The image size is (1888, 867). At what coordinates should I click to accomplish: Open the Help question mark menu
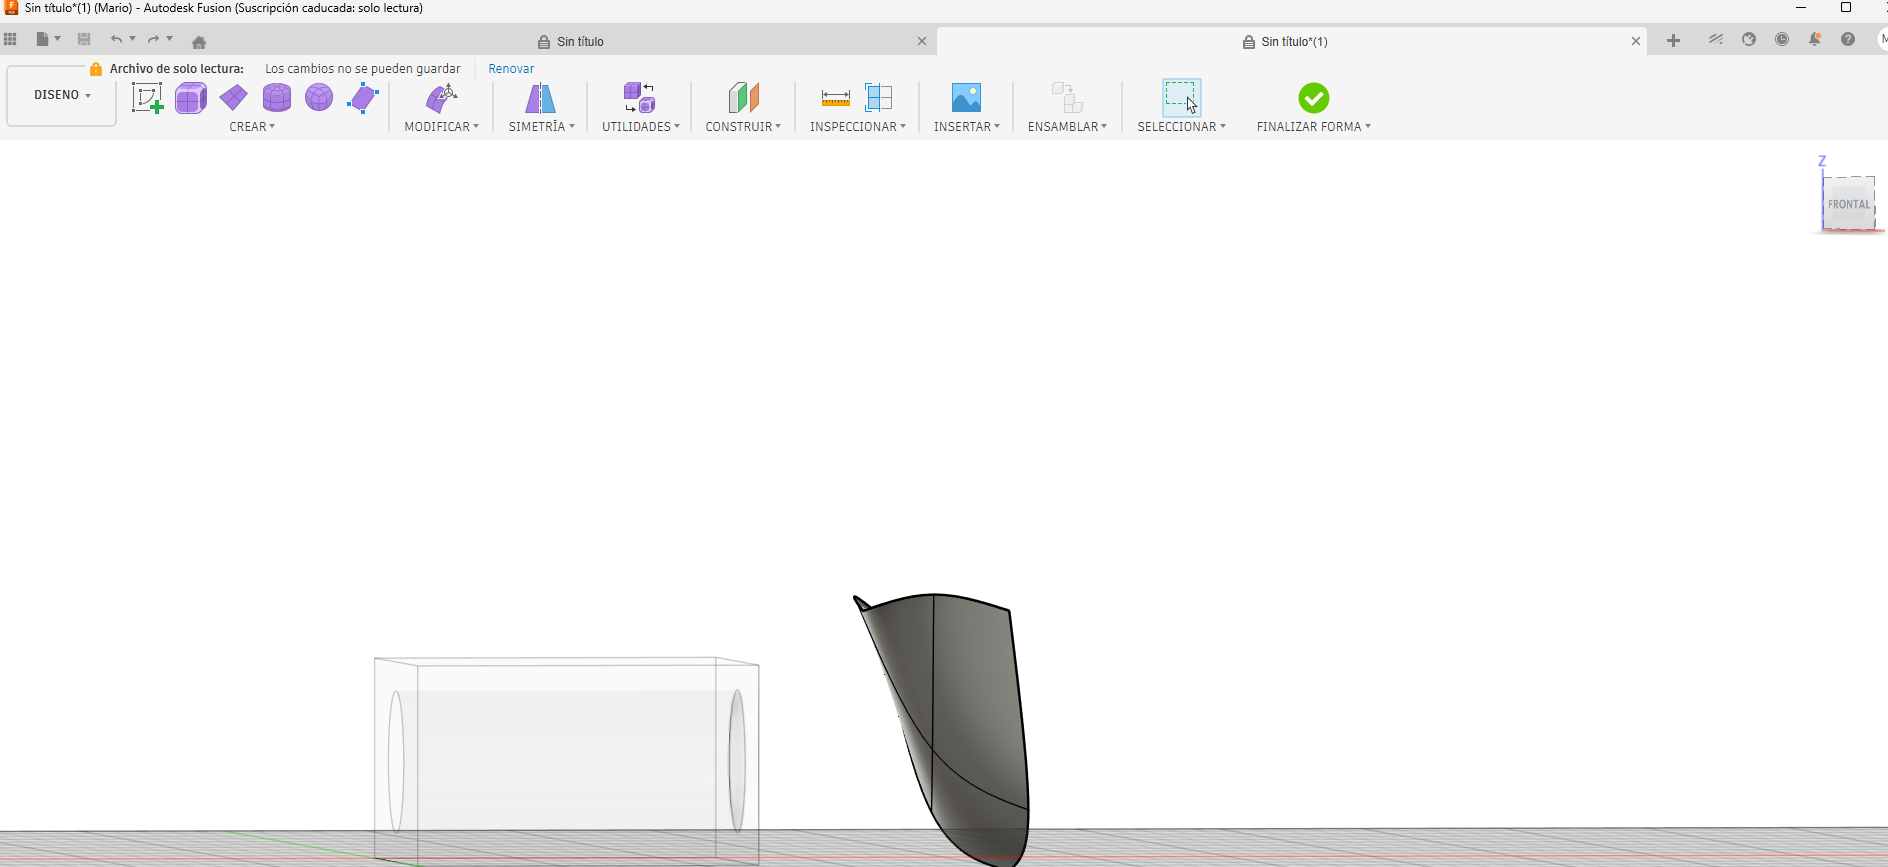tap(1848, 40)
